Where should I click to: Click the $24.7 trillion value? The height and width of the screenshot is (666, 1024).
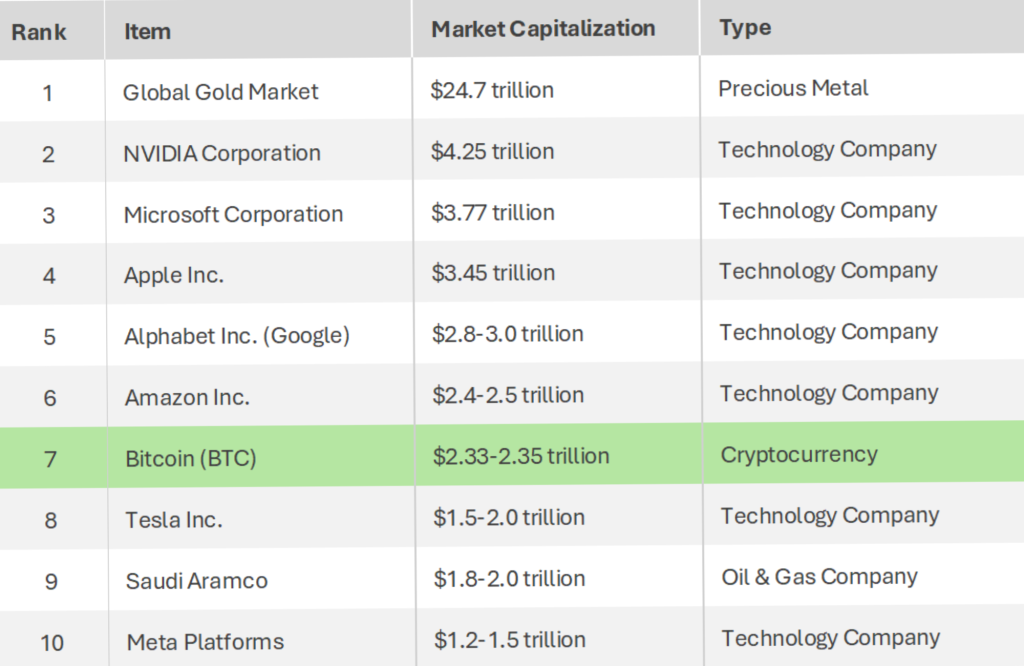[x=492, y=90]
